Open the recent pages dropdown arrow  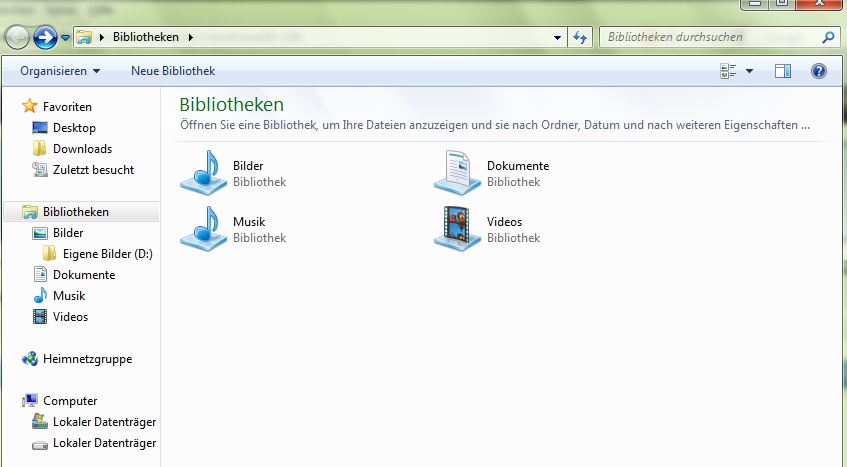pyautogui.click(x=65, y=38)
